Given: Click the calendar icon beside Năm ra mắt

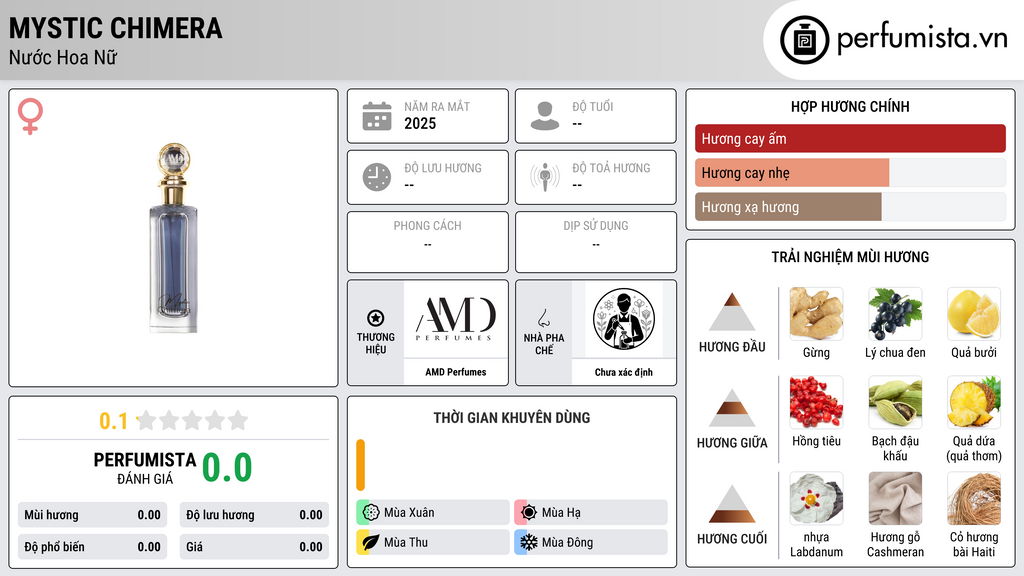Looking at the screenshot, I should pos(377,116).
